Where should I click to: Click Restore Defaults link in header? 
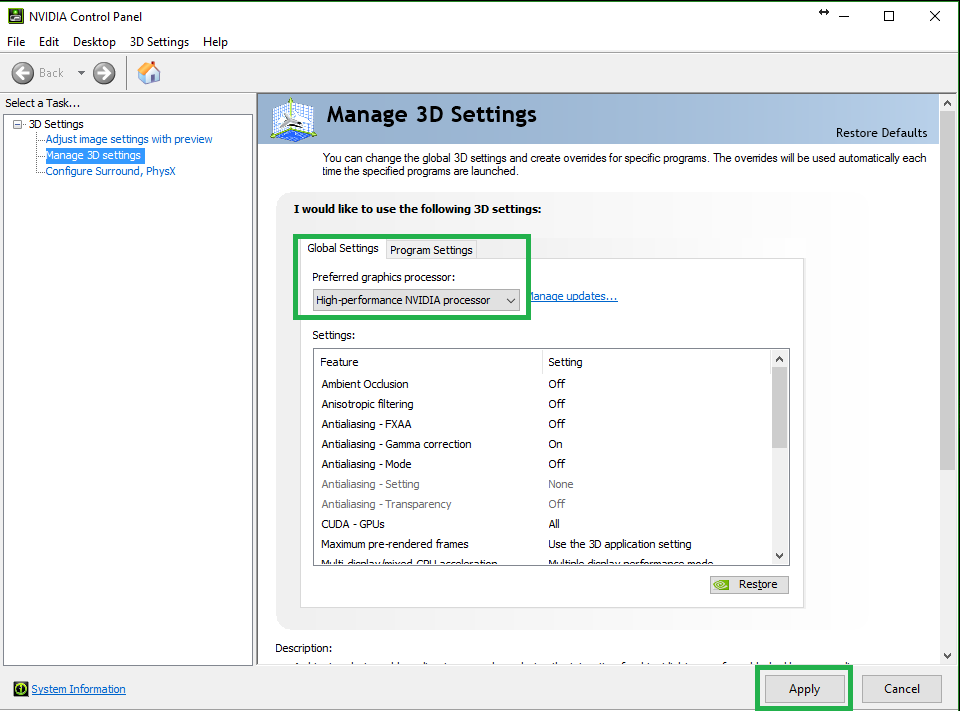tap(881, 133)
